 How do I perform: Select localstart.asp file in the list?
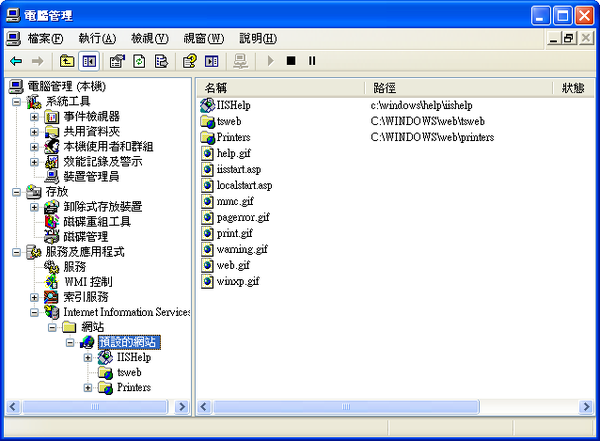click(x=245, y=186)
